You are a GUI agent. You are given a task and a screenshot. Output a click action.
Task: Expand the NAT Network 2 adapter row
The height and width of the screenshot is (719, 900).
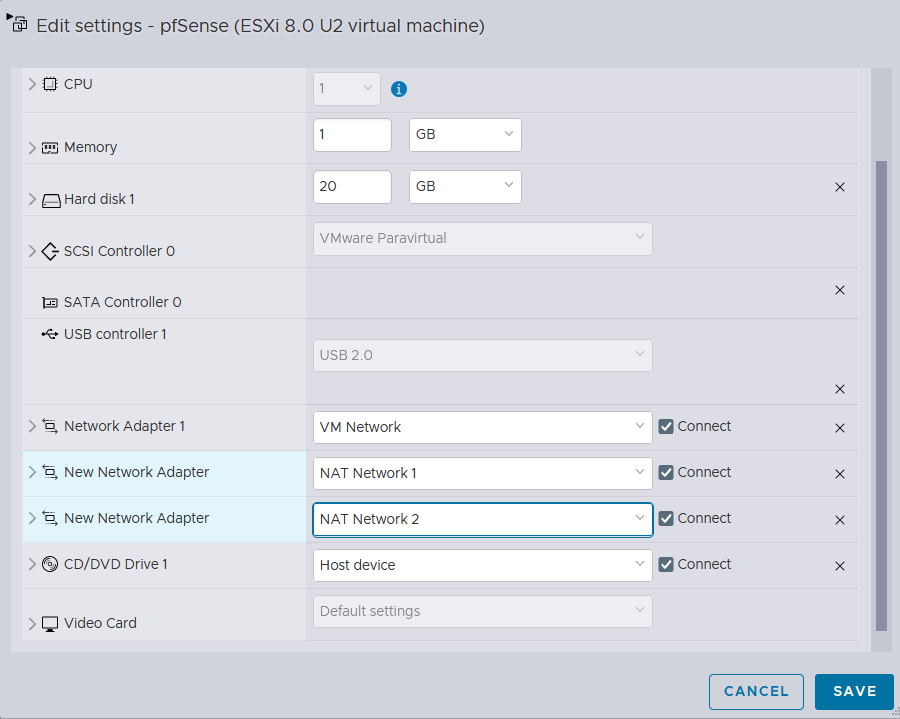click(x=32, y=518)
